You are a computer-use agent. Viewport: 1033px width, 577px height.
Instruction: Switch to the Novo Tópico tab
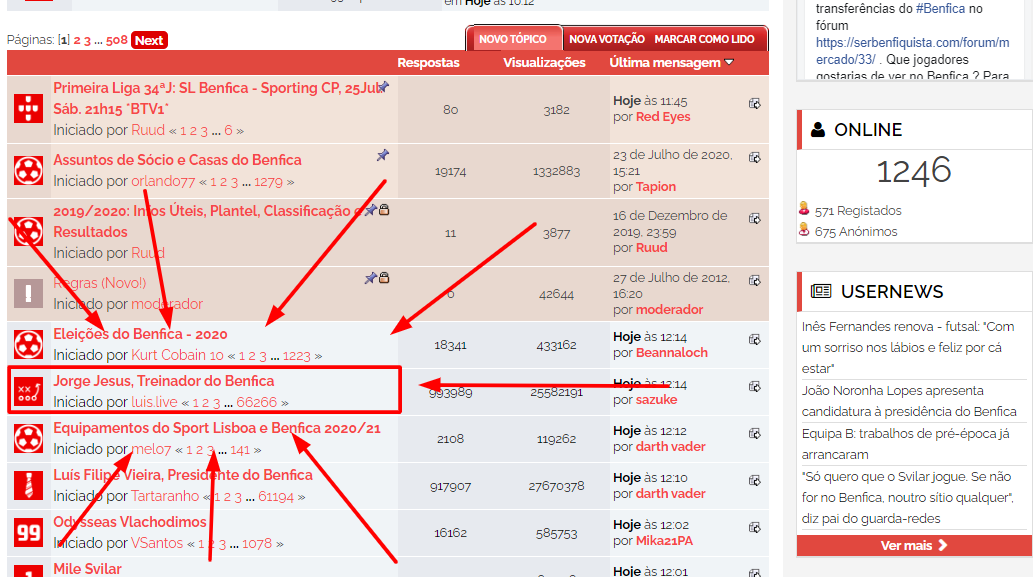pyautogui.click(x=513, y=39)
